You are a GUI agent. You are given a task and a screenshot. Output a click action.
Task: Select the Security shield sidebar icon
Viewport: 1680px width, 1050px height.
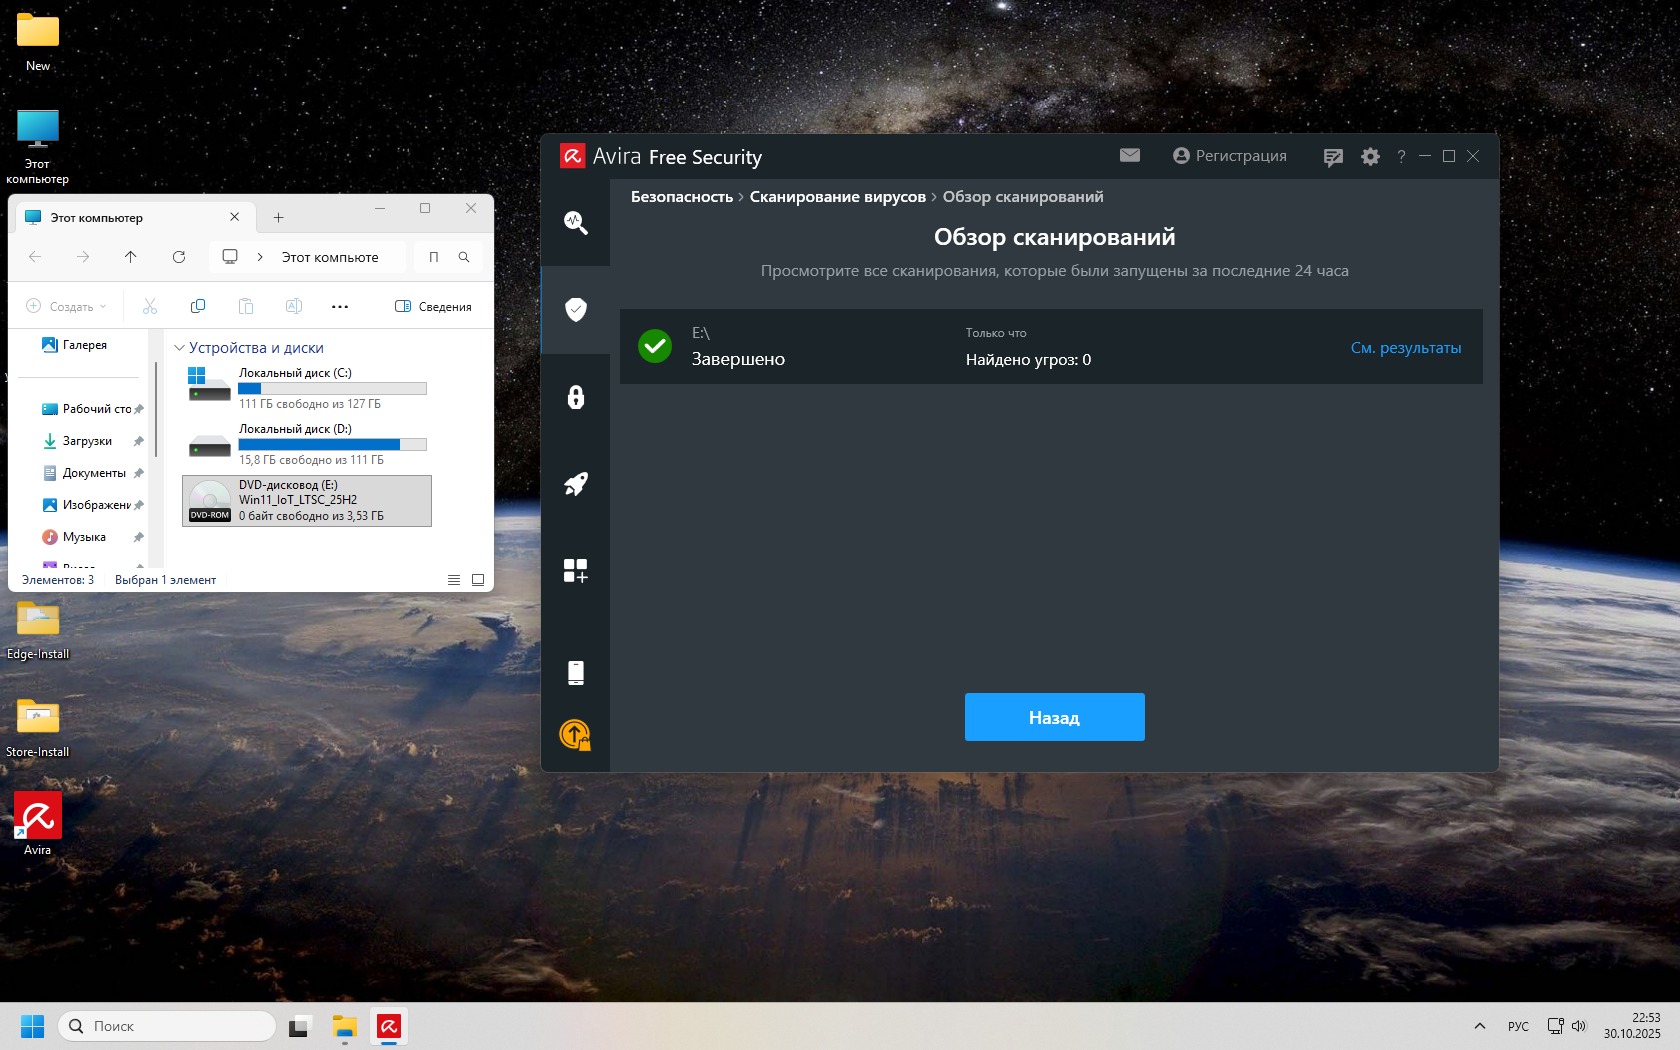575,310
